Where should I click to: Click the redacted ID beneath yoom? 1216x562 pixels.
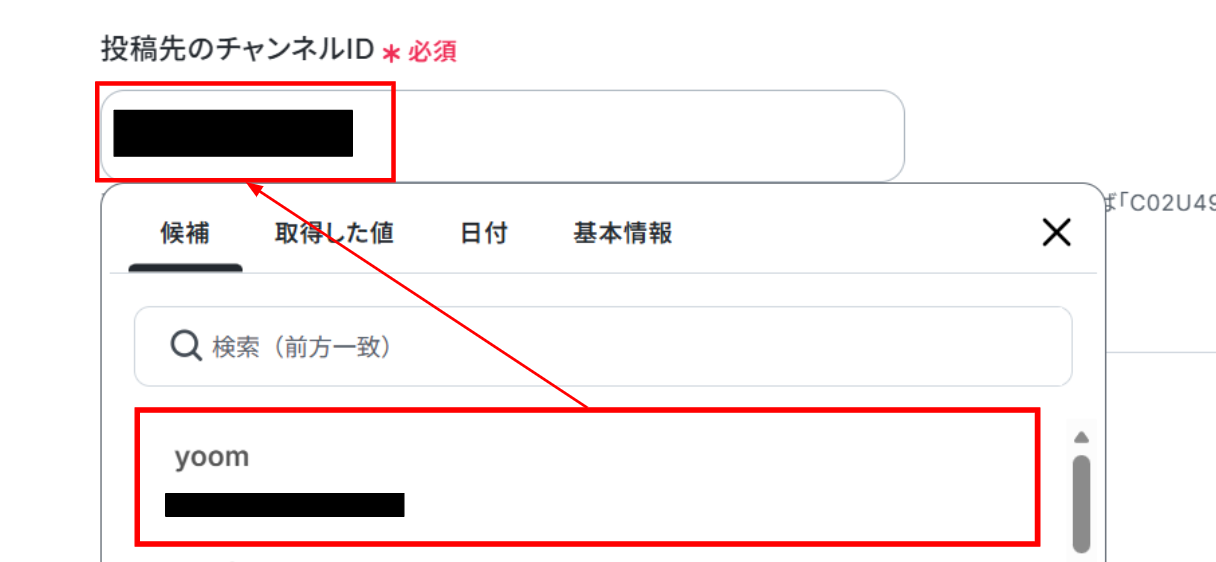(285, 505)
